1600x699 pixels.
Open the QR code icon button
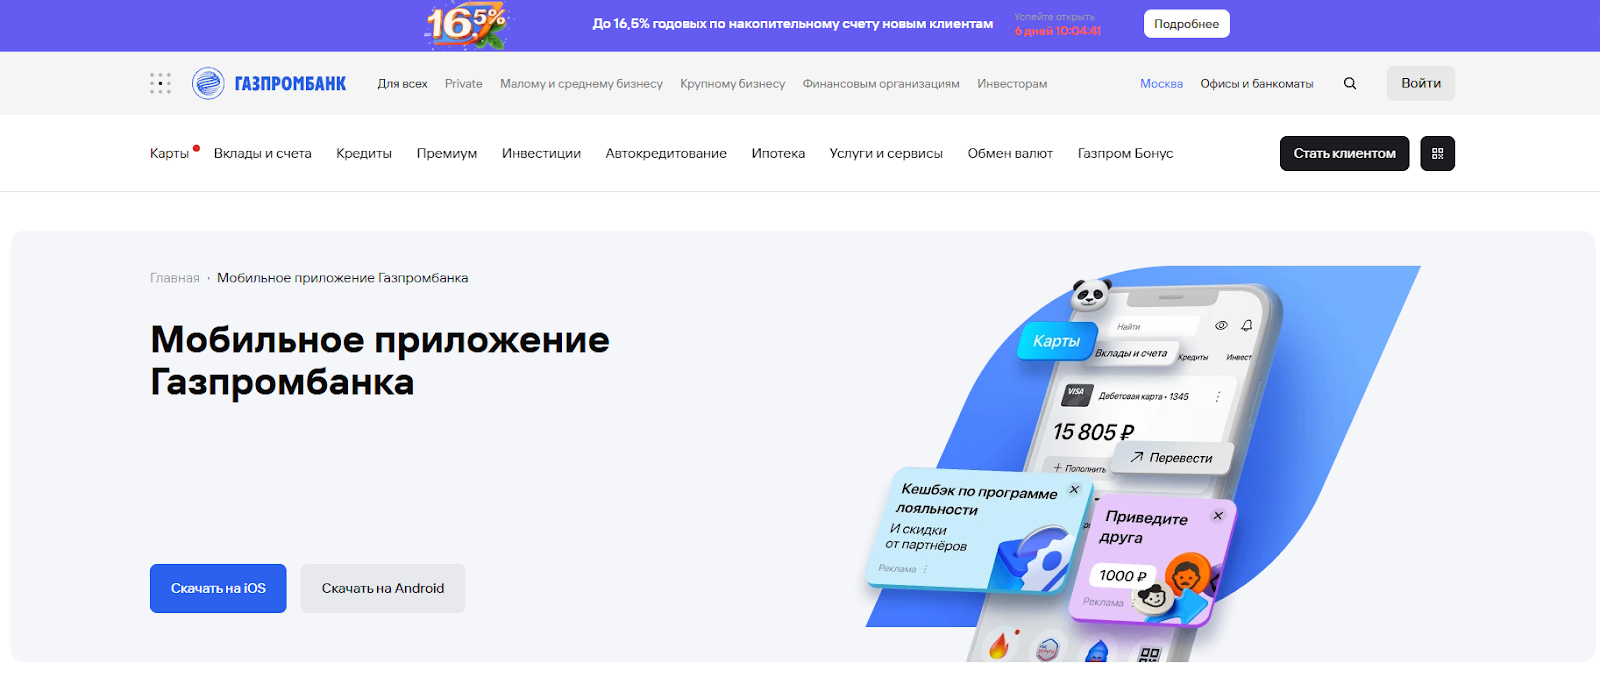point(1438,153)
